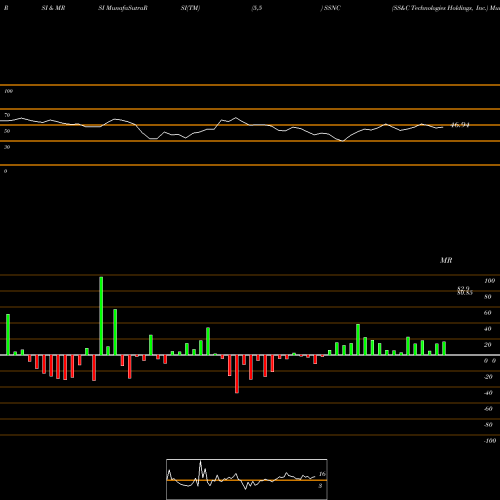Screen dimensions: 500x500
Task: Click the "SS&C Technologies Holdings, Inc." title
Action: 440,8
